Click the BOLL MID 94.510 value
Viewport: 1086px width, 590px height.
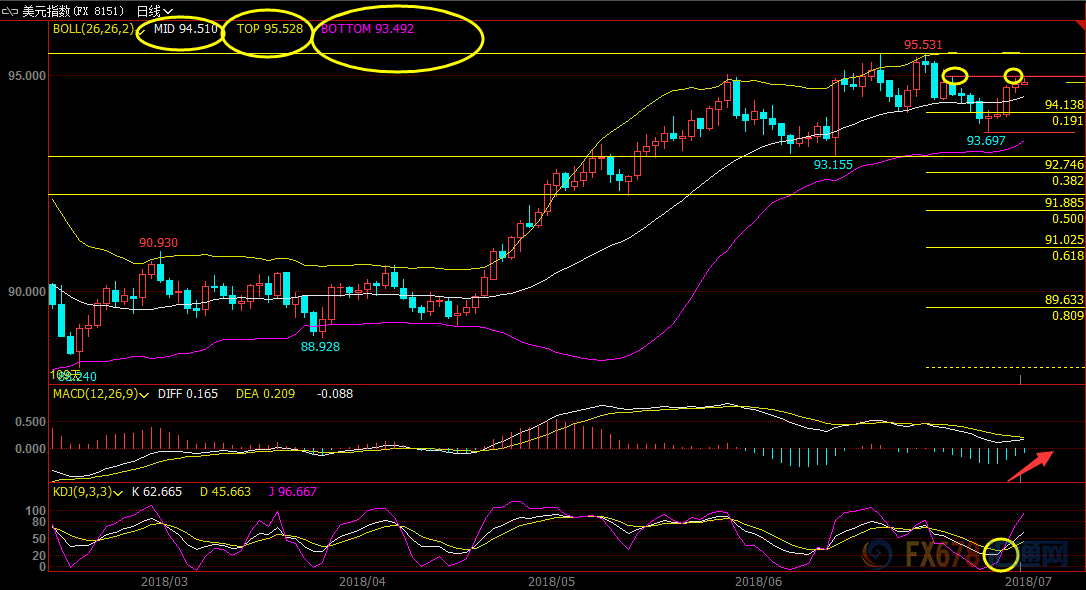point(186,30)
